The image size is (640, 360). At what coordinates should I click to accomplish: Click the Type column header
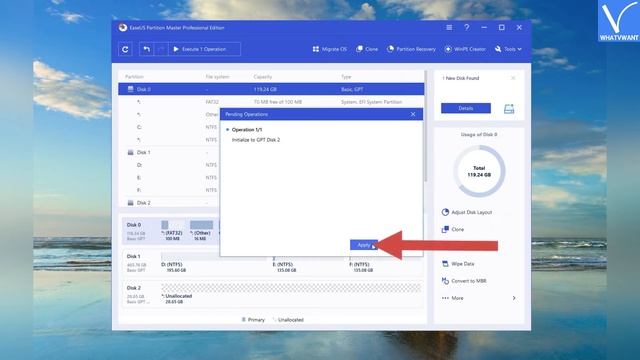tap(346, 77)
